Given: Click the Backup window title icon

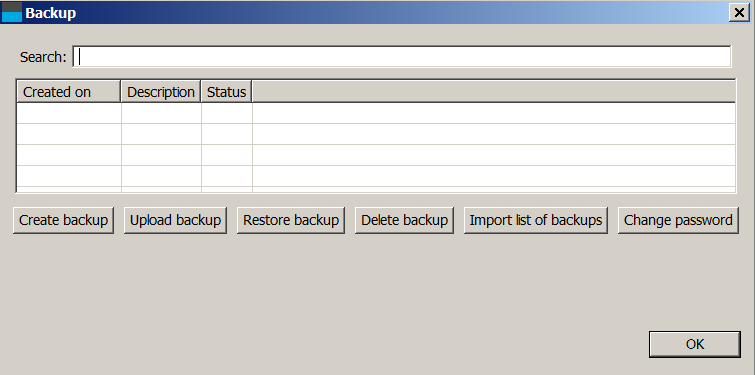Looking at the screenshot, I should pyautogui.click(x=12, y=13).
